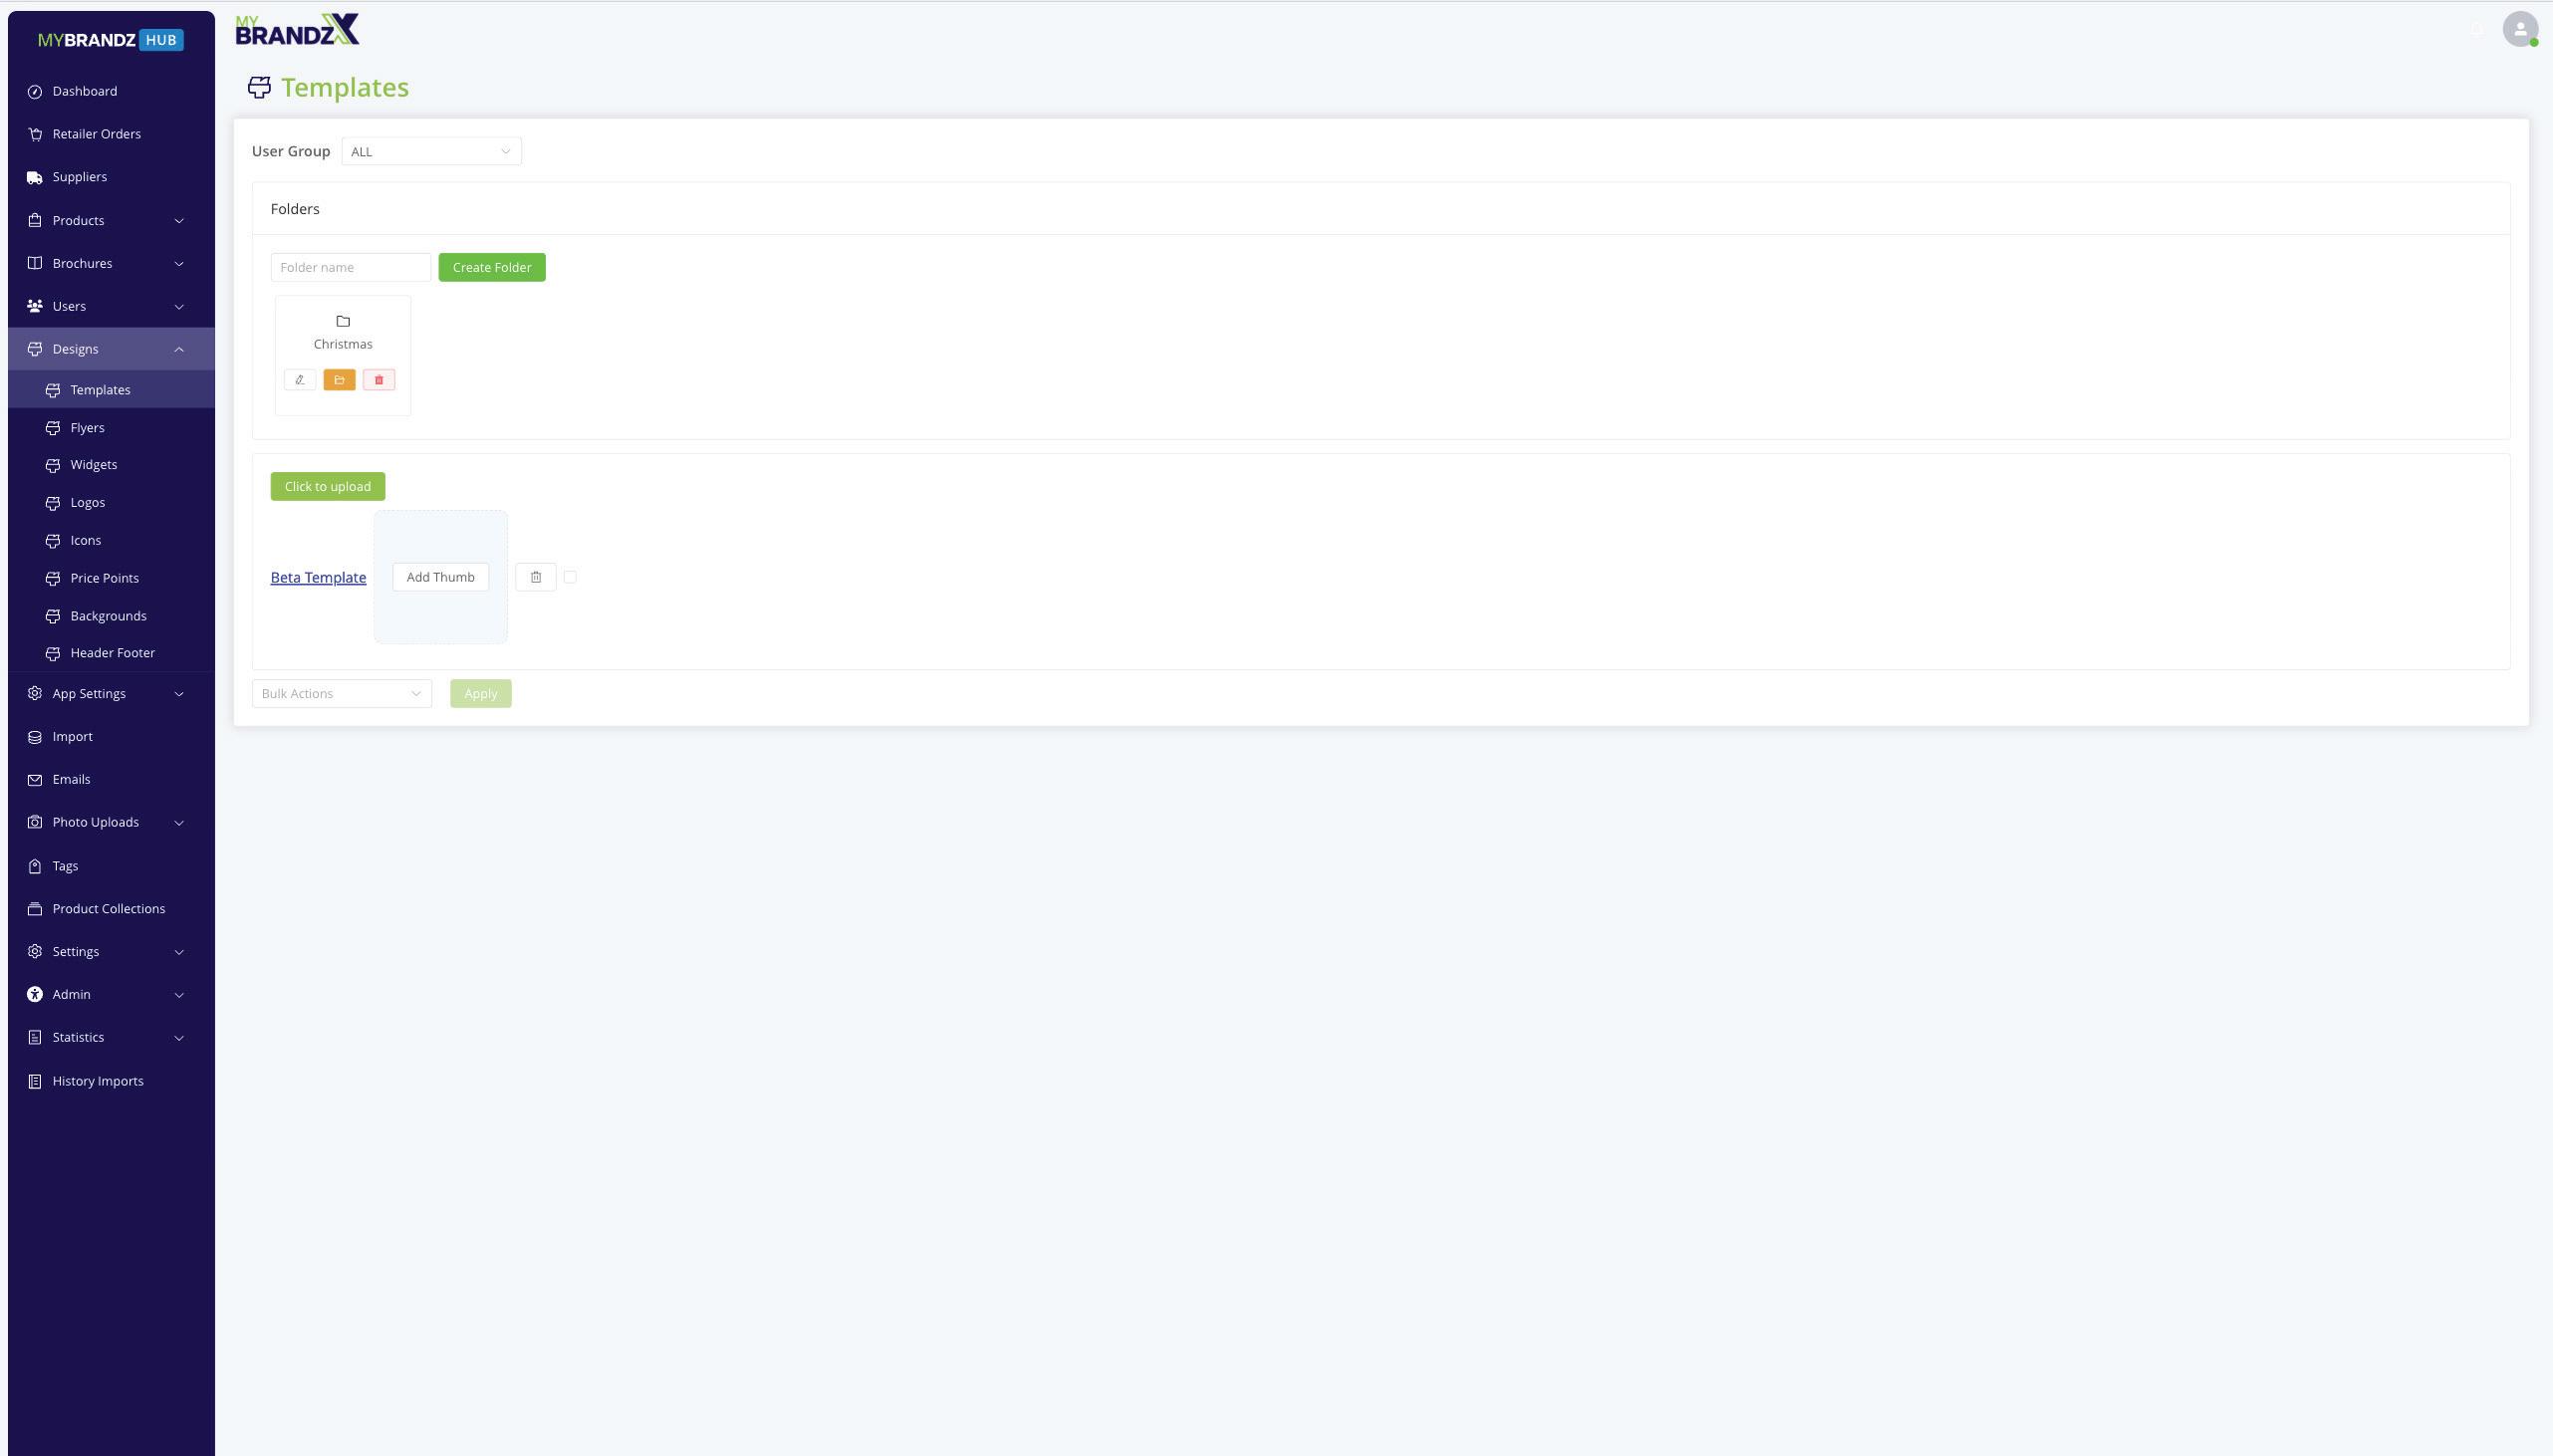Select the Header Footer submenu item
The width and height of the screenshot is (2553, 1456).
[111, 653]
